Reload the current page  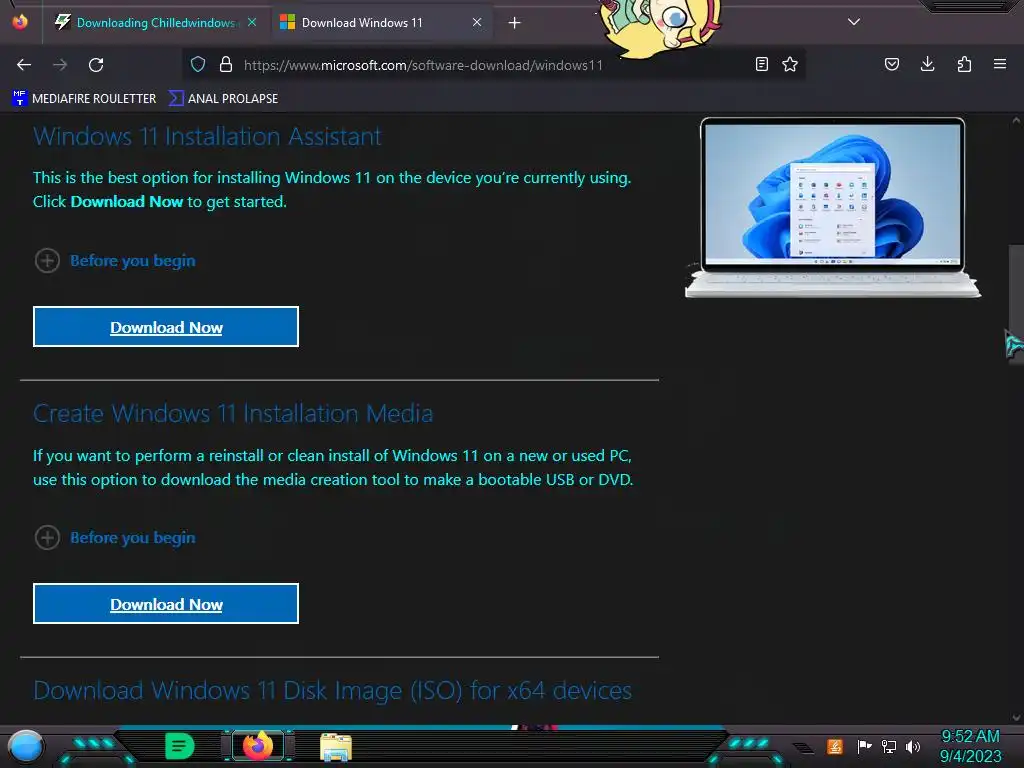click(96, 65)
